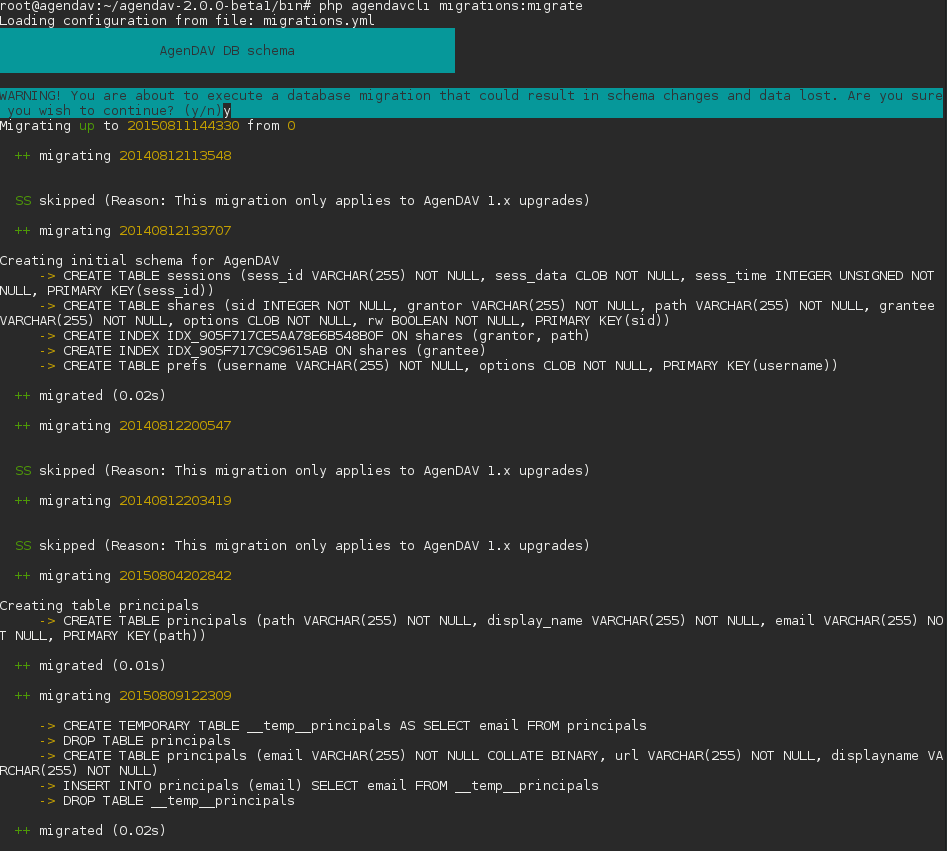The image size is (947, 851).
Task: Click the 'y' answer after (y/n)
Action: pos(227,111)
